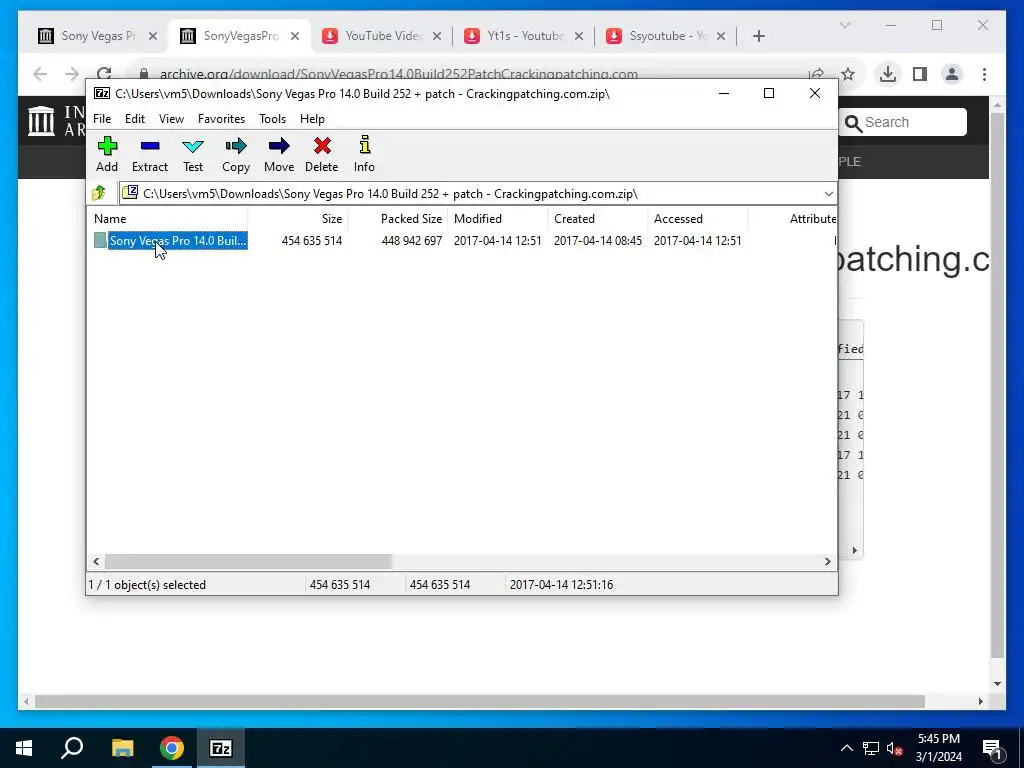Open Chrome tab search chevron
The image size is (1024, 768).
844,25
